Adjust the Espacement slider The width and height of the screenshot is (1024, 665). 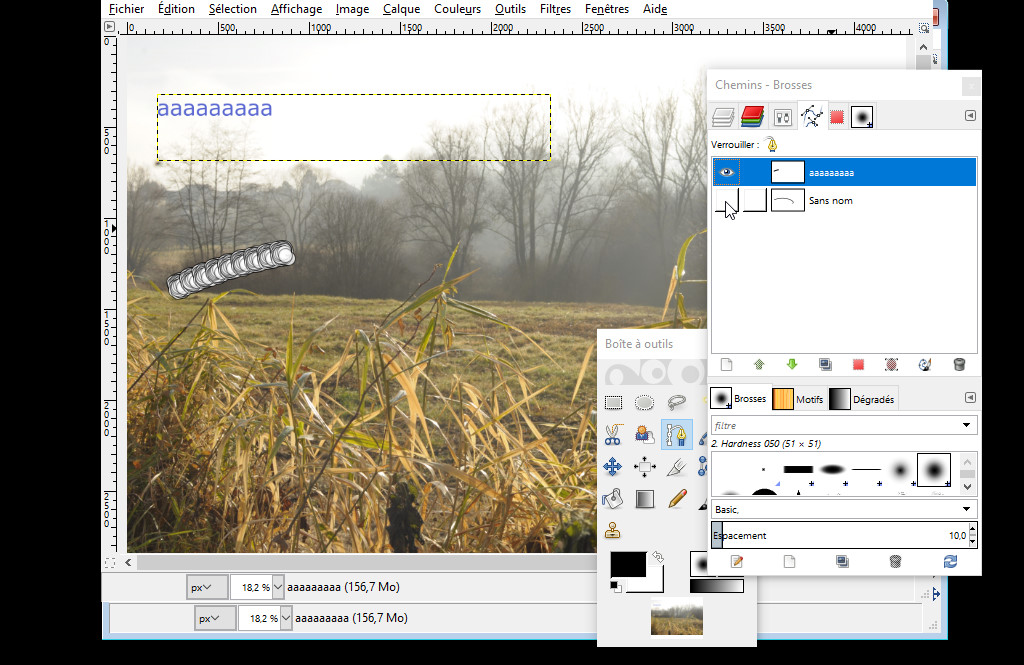pos(839,536)
